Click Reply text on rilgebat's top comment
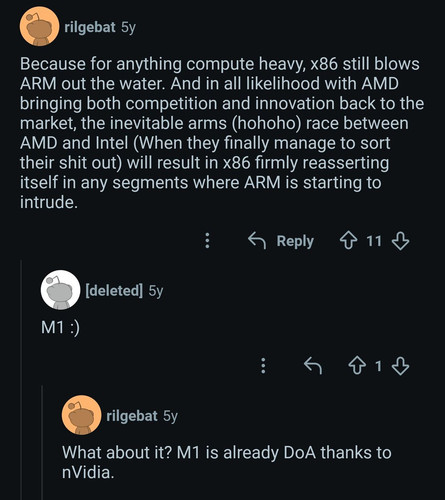 pos(295,241)
